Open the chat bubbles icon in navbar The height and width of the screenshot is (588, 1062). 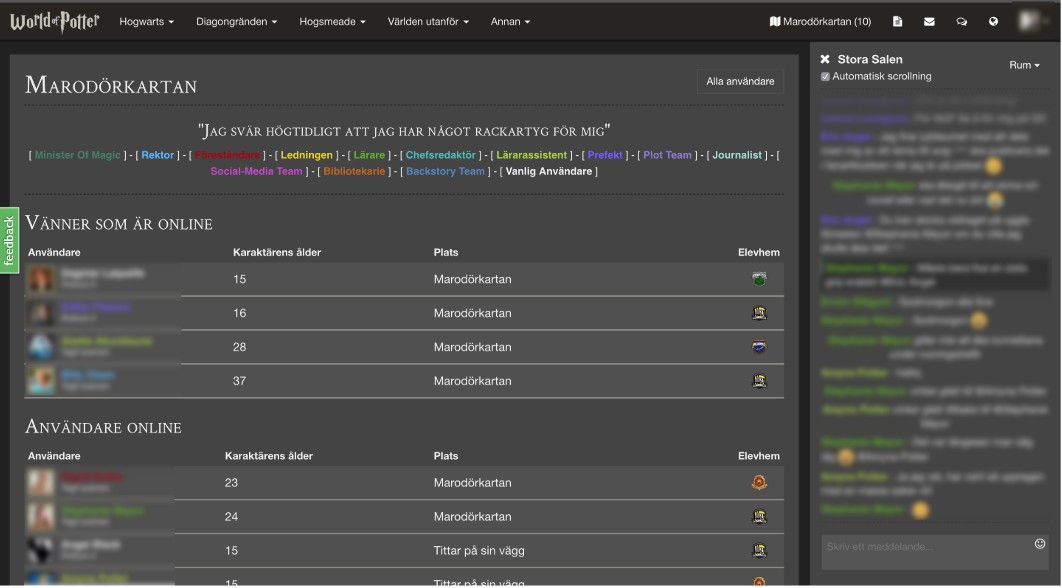[961, 21]
